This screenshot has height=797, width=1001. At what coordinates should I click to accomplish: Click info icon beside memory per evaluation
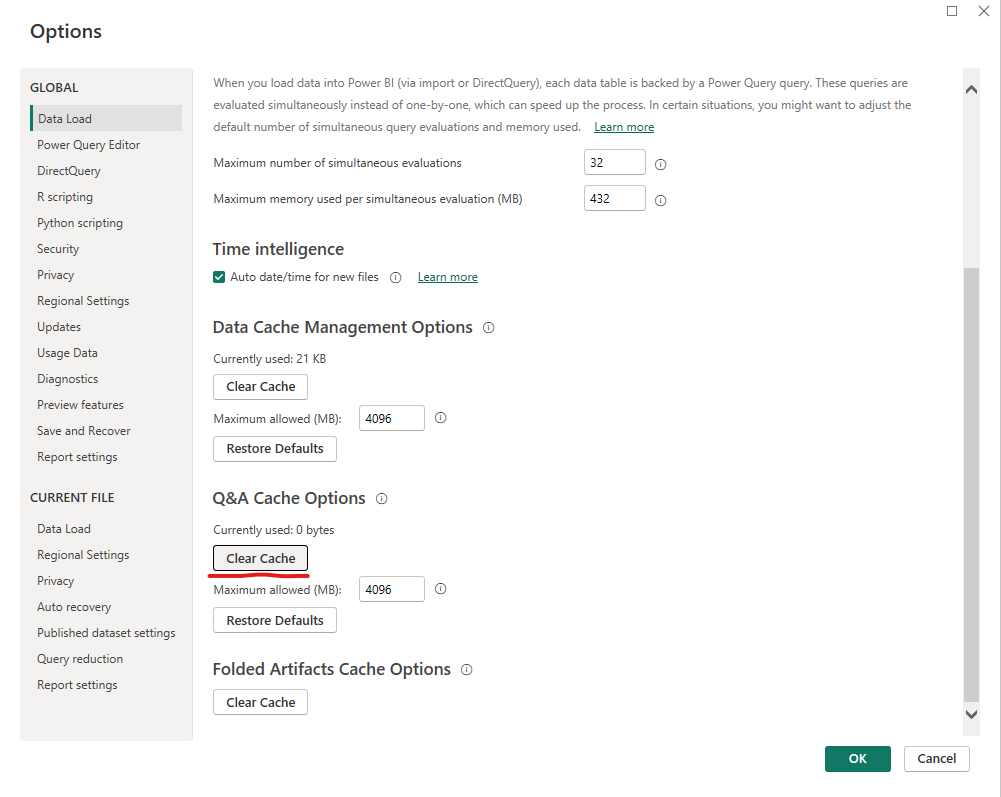pos(661,201)
